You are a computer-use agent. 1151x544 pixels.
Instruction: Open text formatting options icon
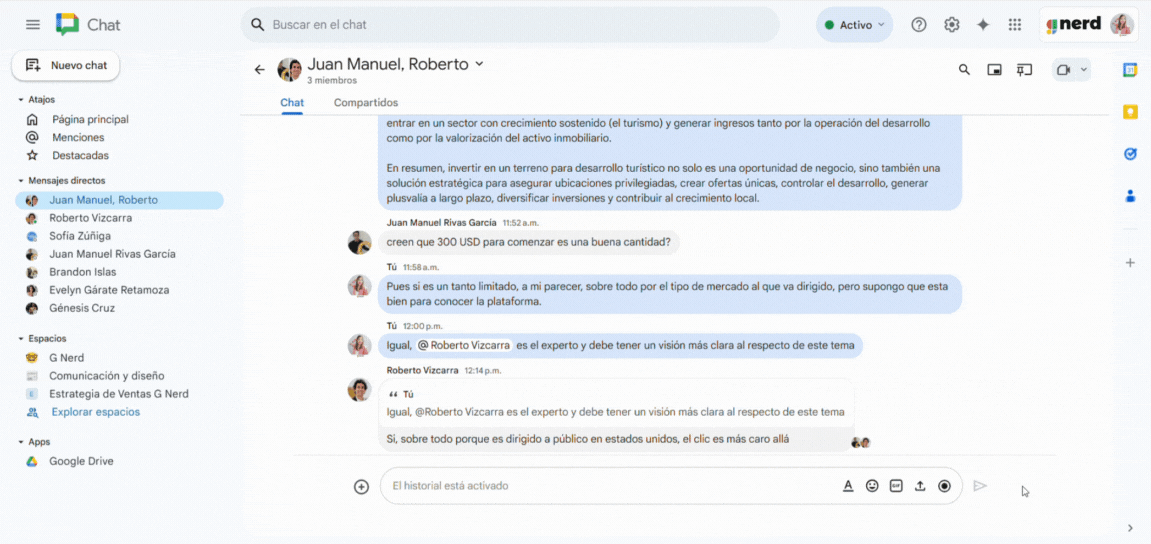point(848,485)
